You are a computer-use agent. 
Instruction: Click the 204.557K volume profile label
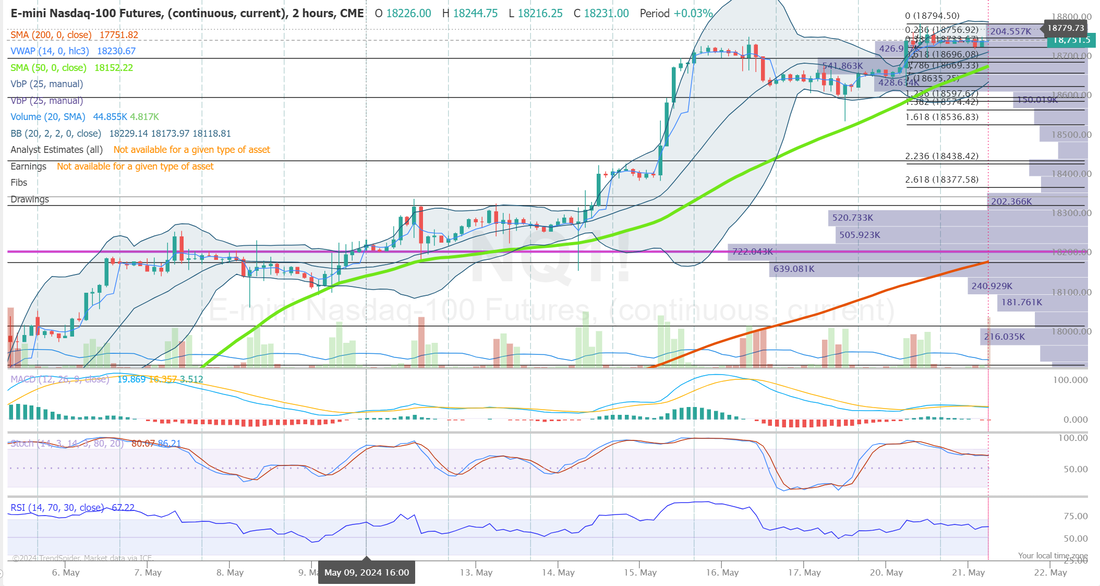pos(1011,32)
